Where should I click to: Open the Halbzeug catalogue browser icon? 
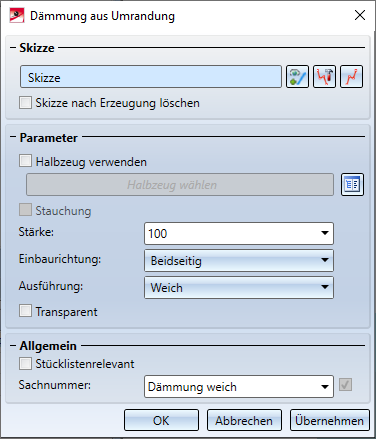(352, 184)
